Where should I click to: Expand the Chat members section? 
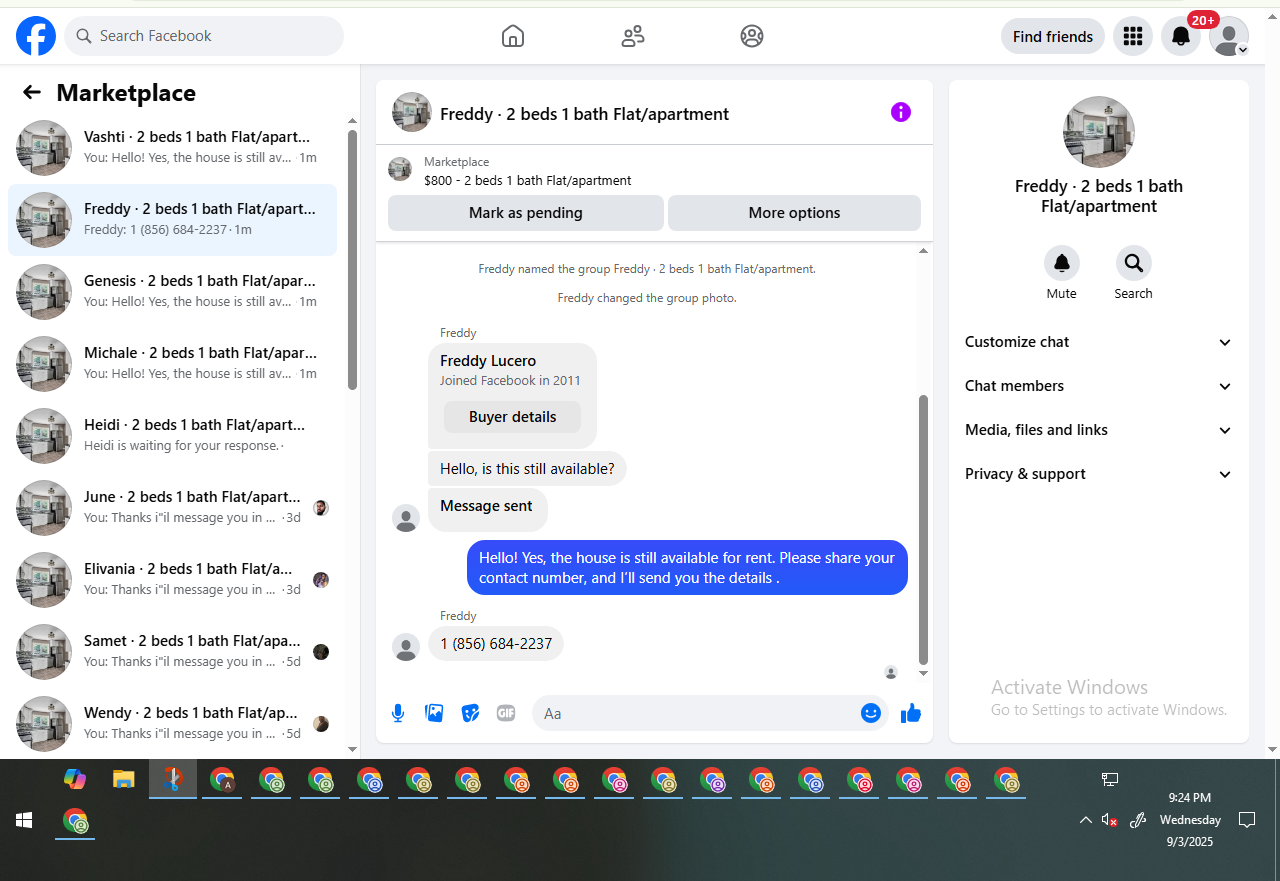point(1099,386)
